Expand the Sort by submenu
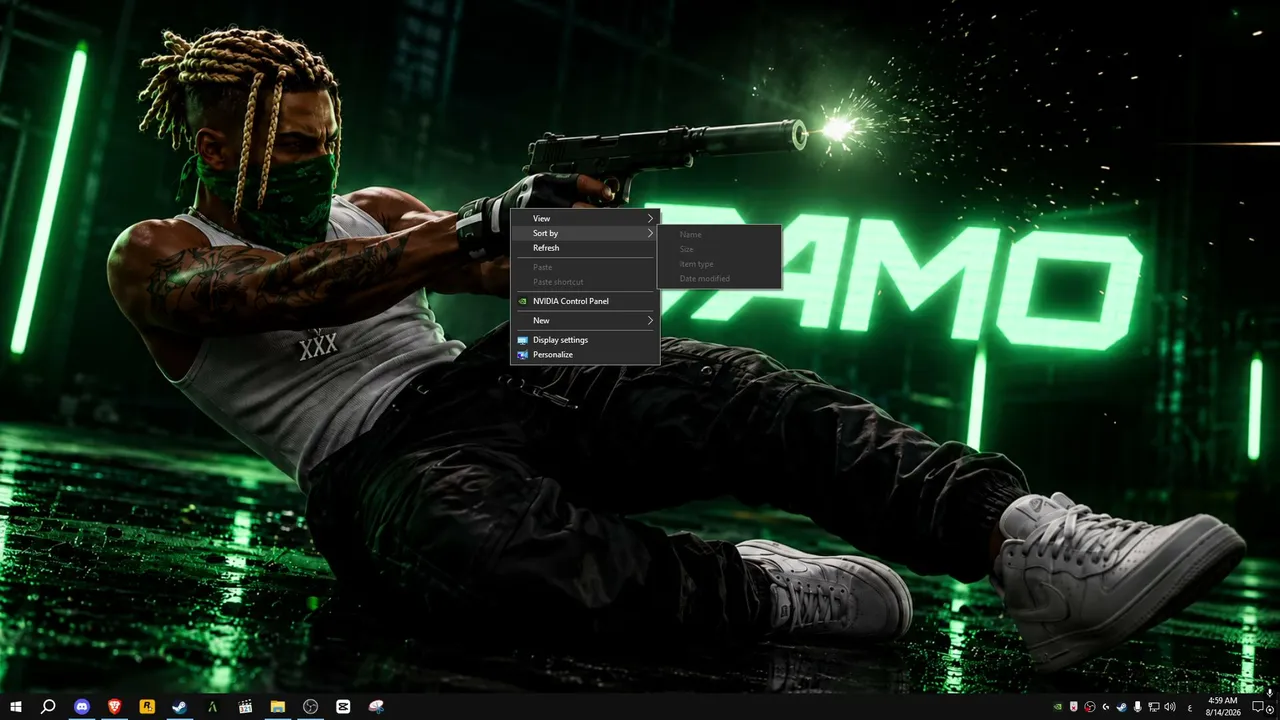Screen dimensions: 1280x720 coord(585,233)
